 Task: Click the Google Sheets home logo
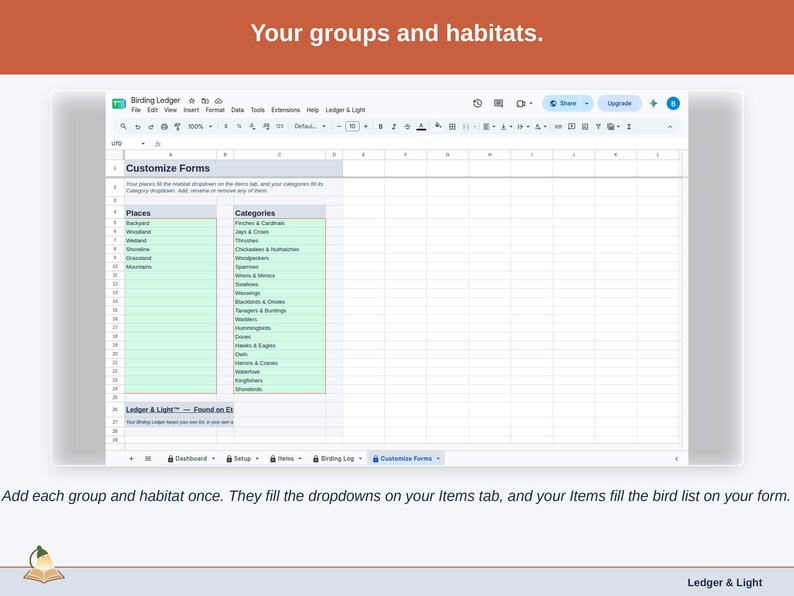tap(118, 104)
